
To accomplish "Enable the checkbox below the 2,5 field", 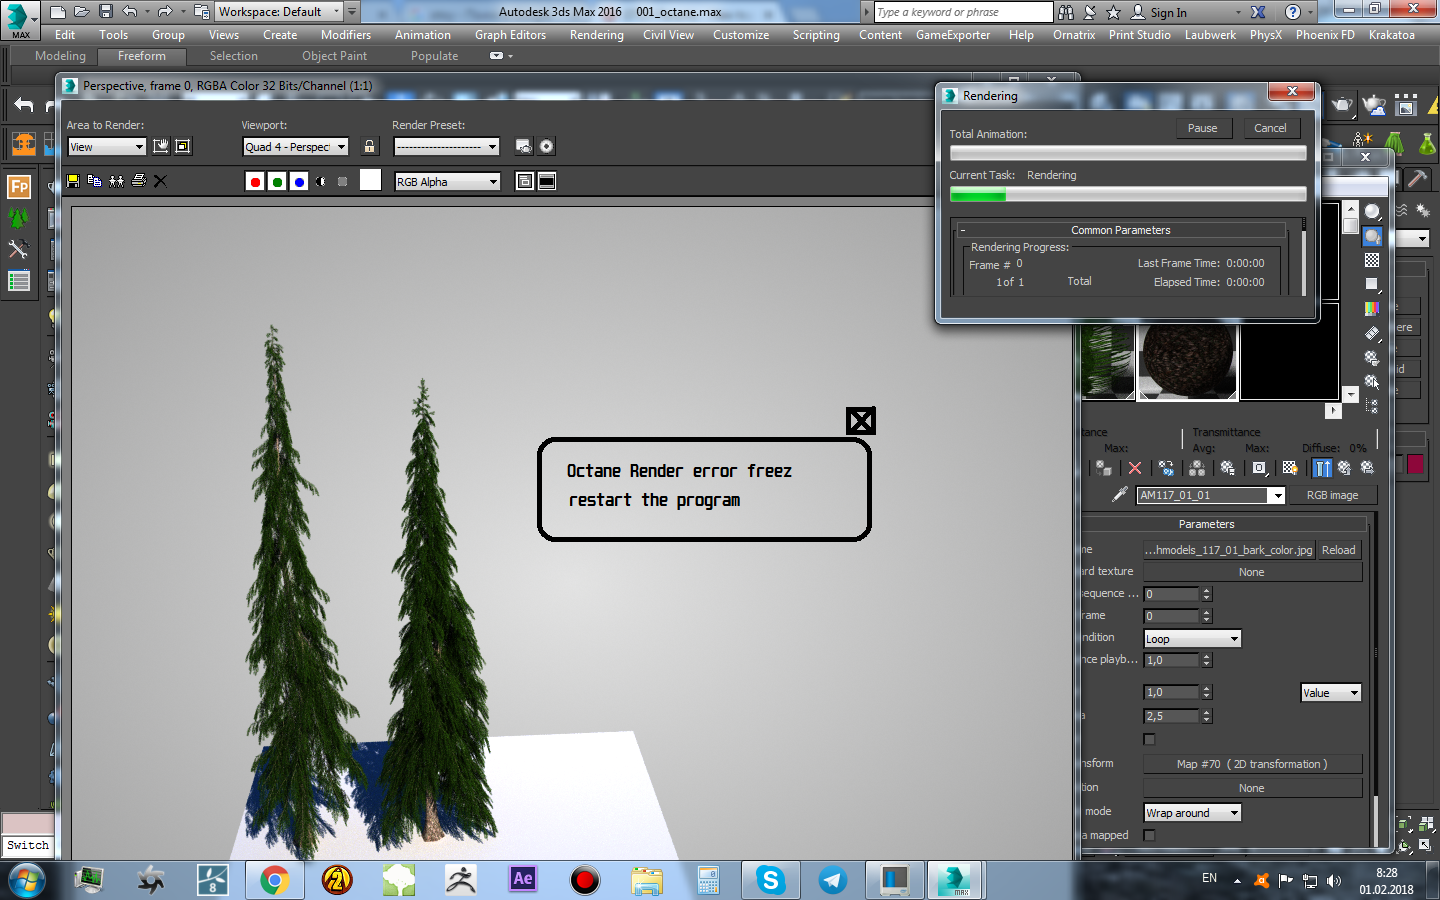I will pos(1149,740).
